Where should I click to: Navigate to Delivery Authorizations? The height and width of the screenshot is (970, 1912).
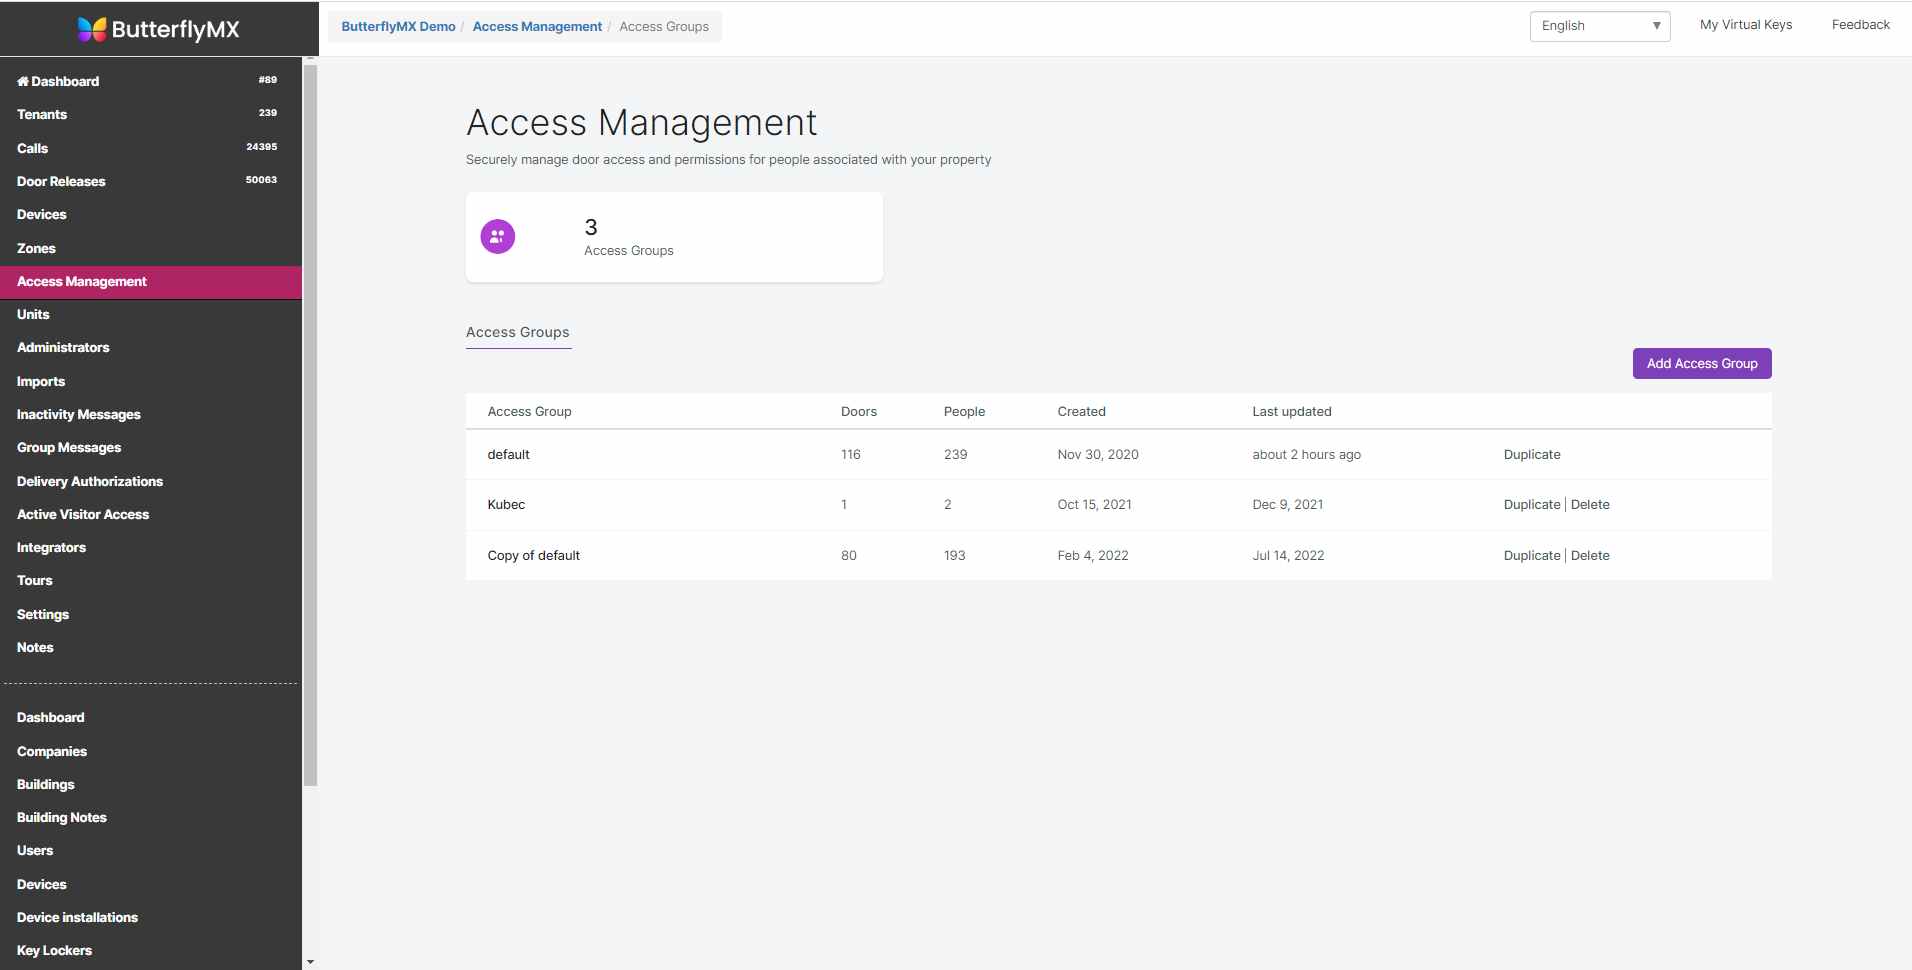click(x=90, y=481)
